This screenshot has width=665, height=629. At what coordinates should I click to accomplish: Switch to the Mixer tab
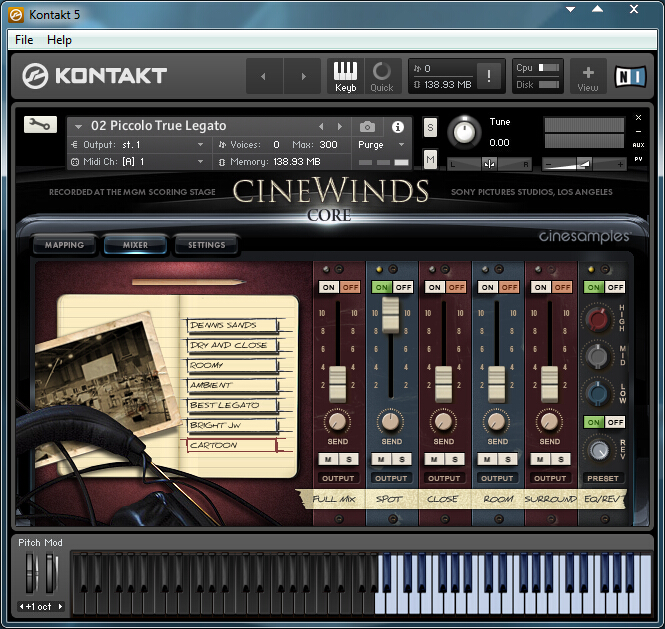135,245
